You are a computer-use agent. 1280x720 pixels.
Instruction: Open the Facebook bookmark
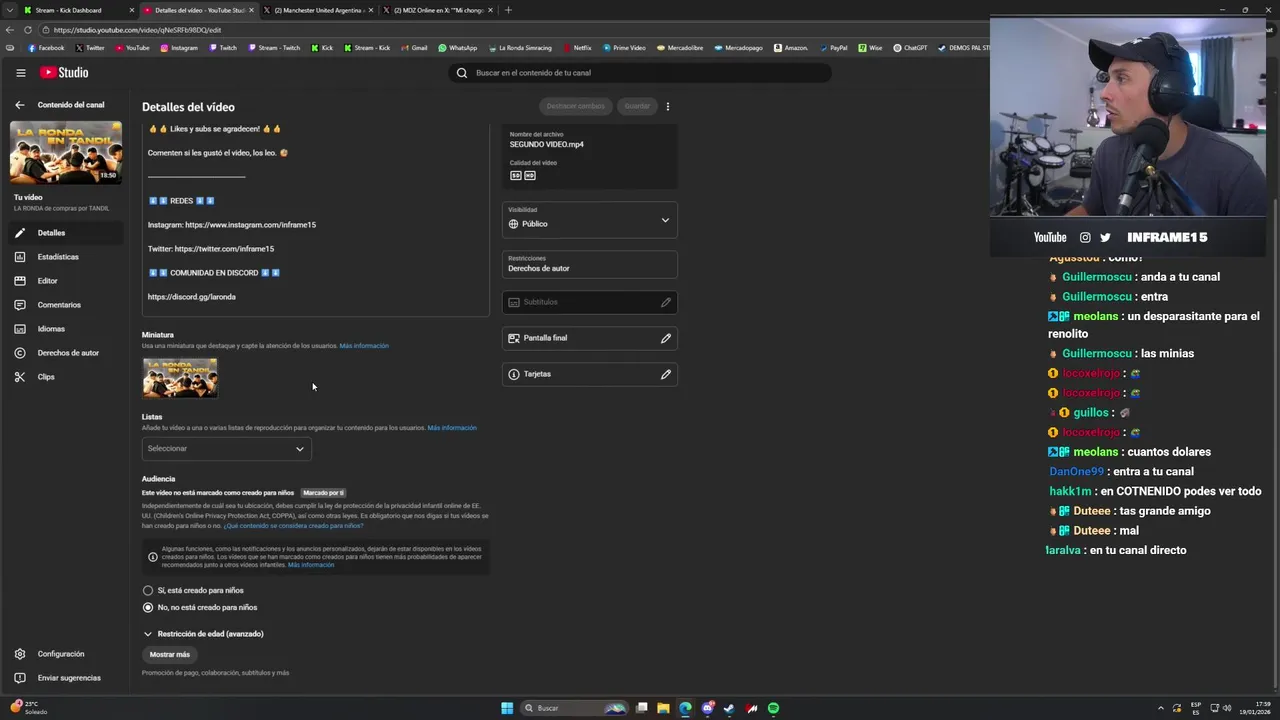(46, 48)
